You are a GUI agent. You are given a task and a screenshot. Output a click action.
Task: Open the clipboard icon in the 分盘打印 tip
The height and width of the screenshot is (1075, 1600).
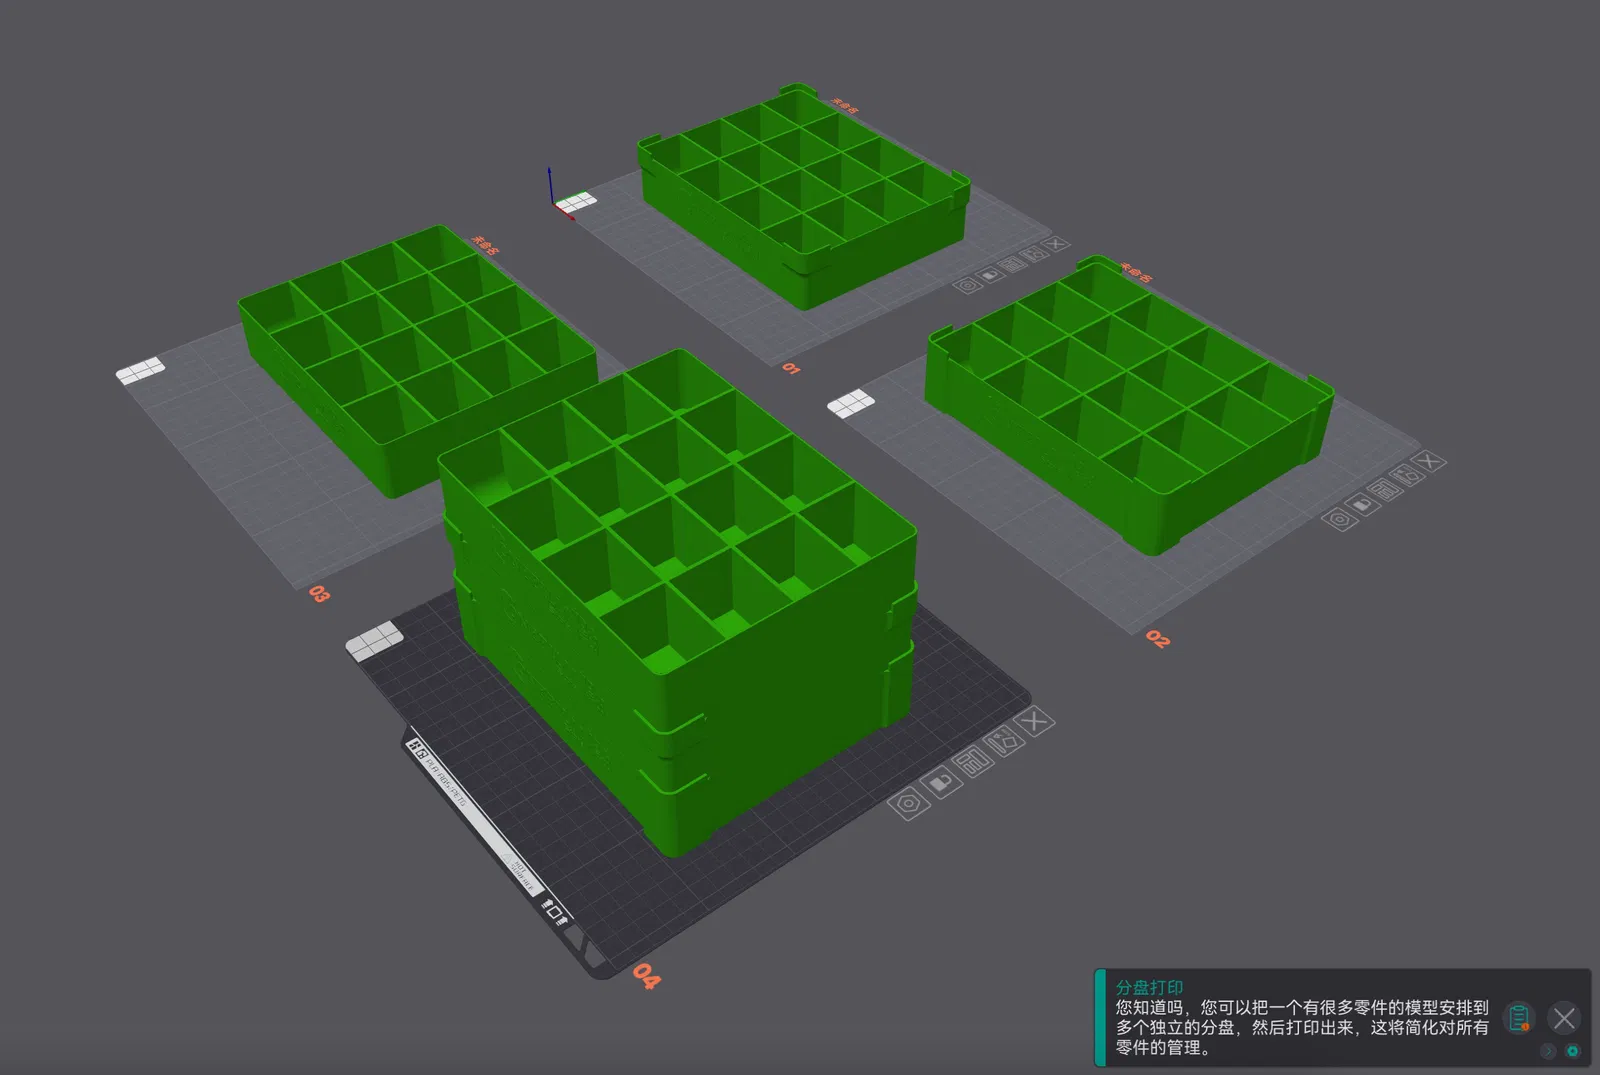tap(1519, 1018)
